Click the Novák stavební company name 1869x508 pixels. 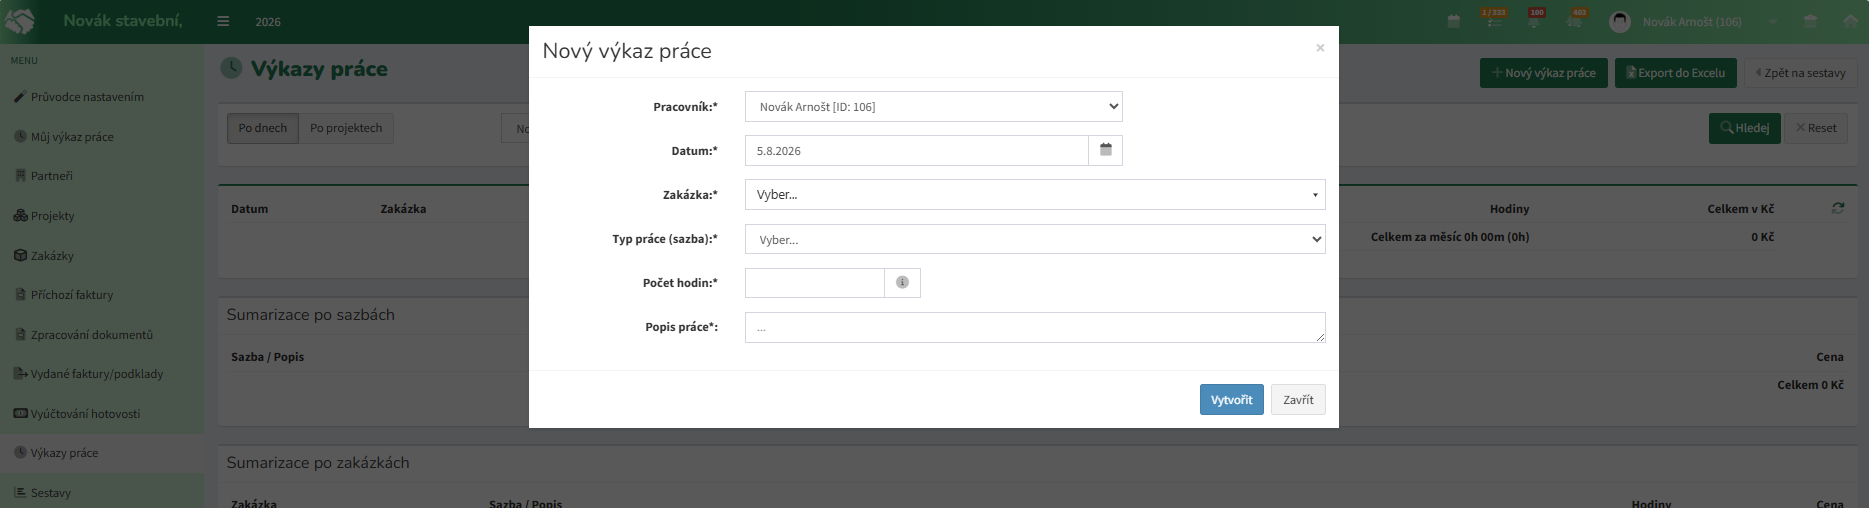123,21
